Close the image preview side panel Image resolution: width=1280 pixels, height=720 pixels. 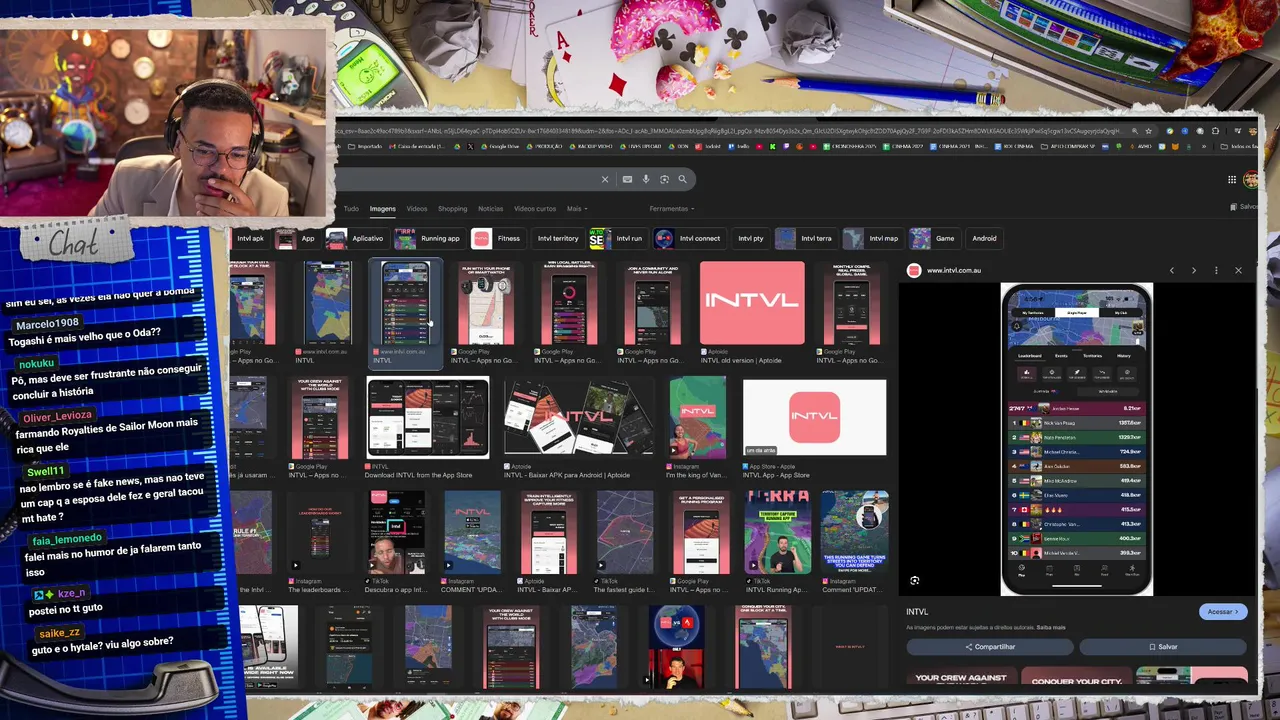1238,270
